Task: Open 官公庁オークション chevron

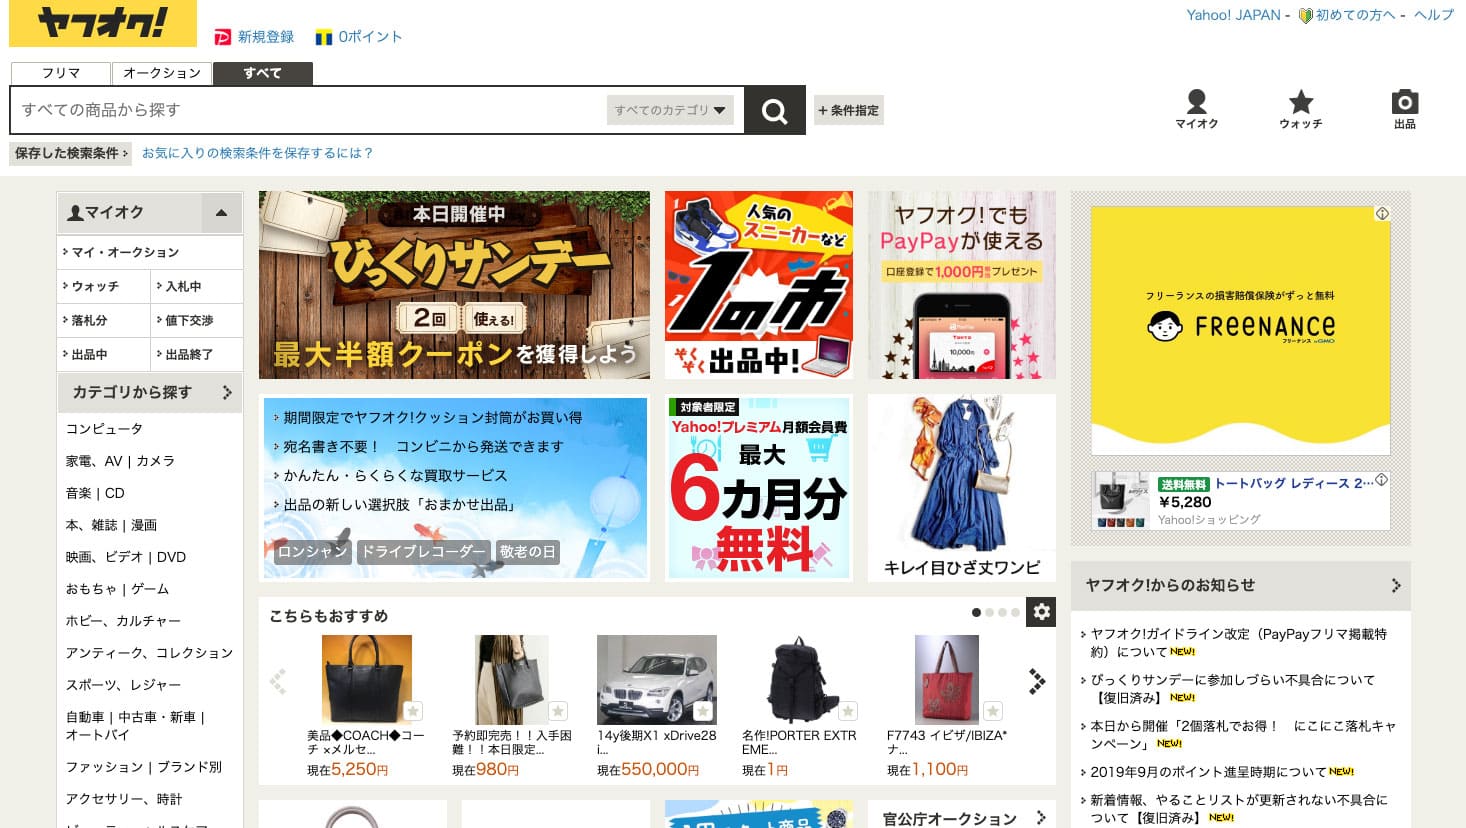Action: coord(1041,817)
